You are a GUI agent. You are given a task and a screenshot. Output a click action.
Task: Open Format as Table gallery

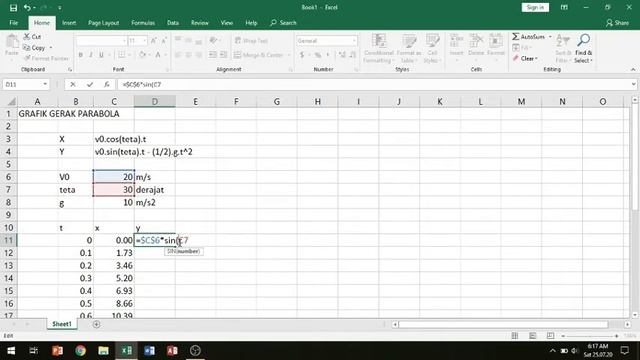tap(409, 48)
